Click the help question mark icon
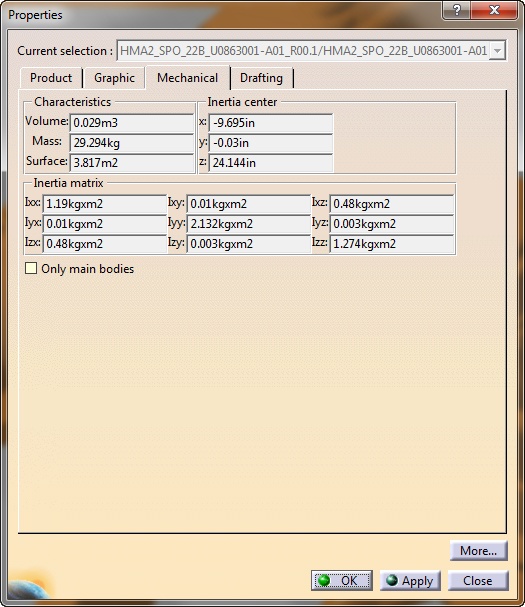 (456, 10)
